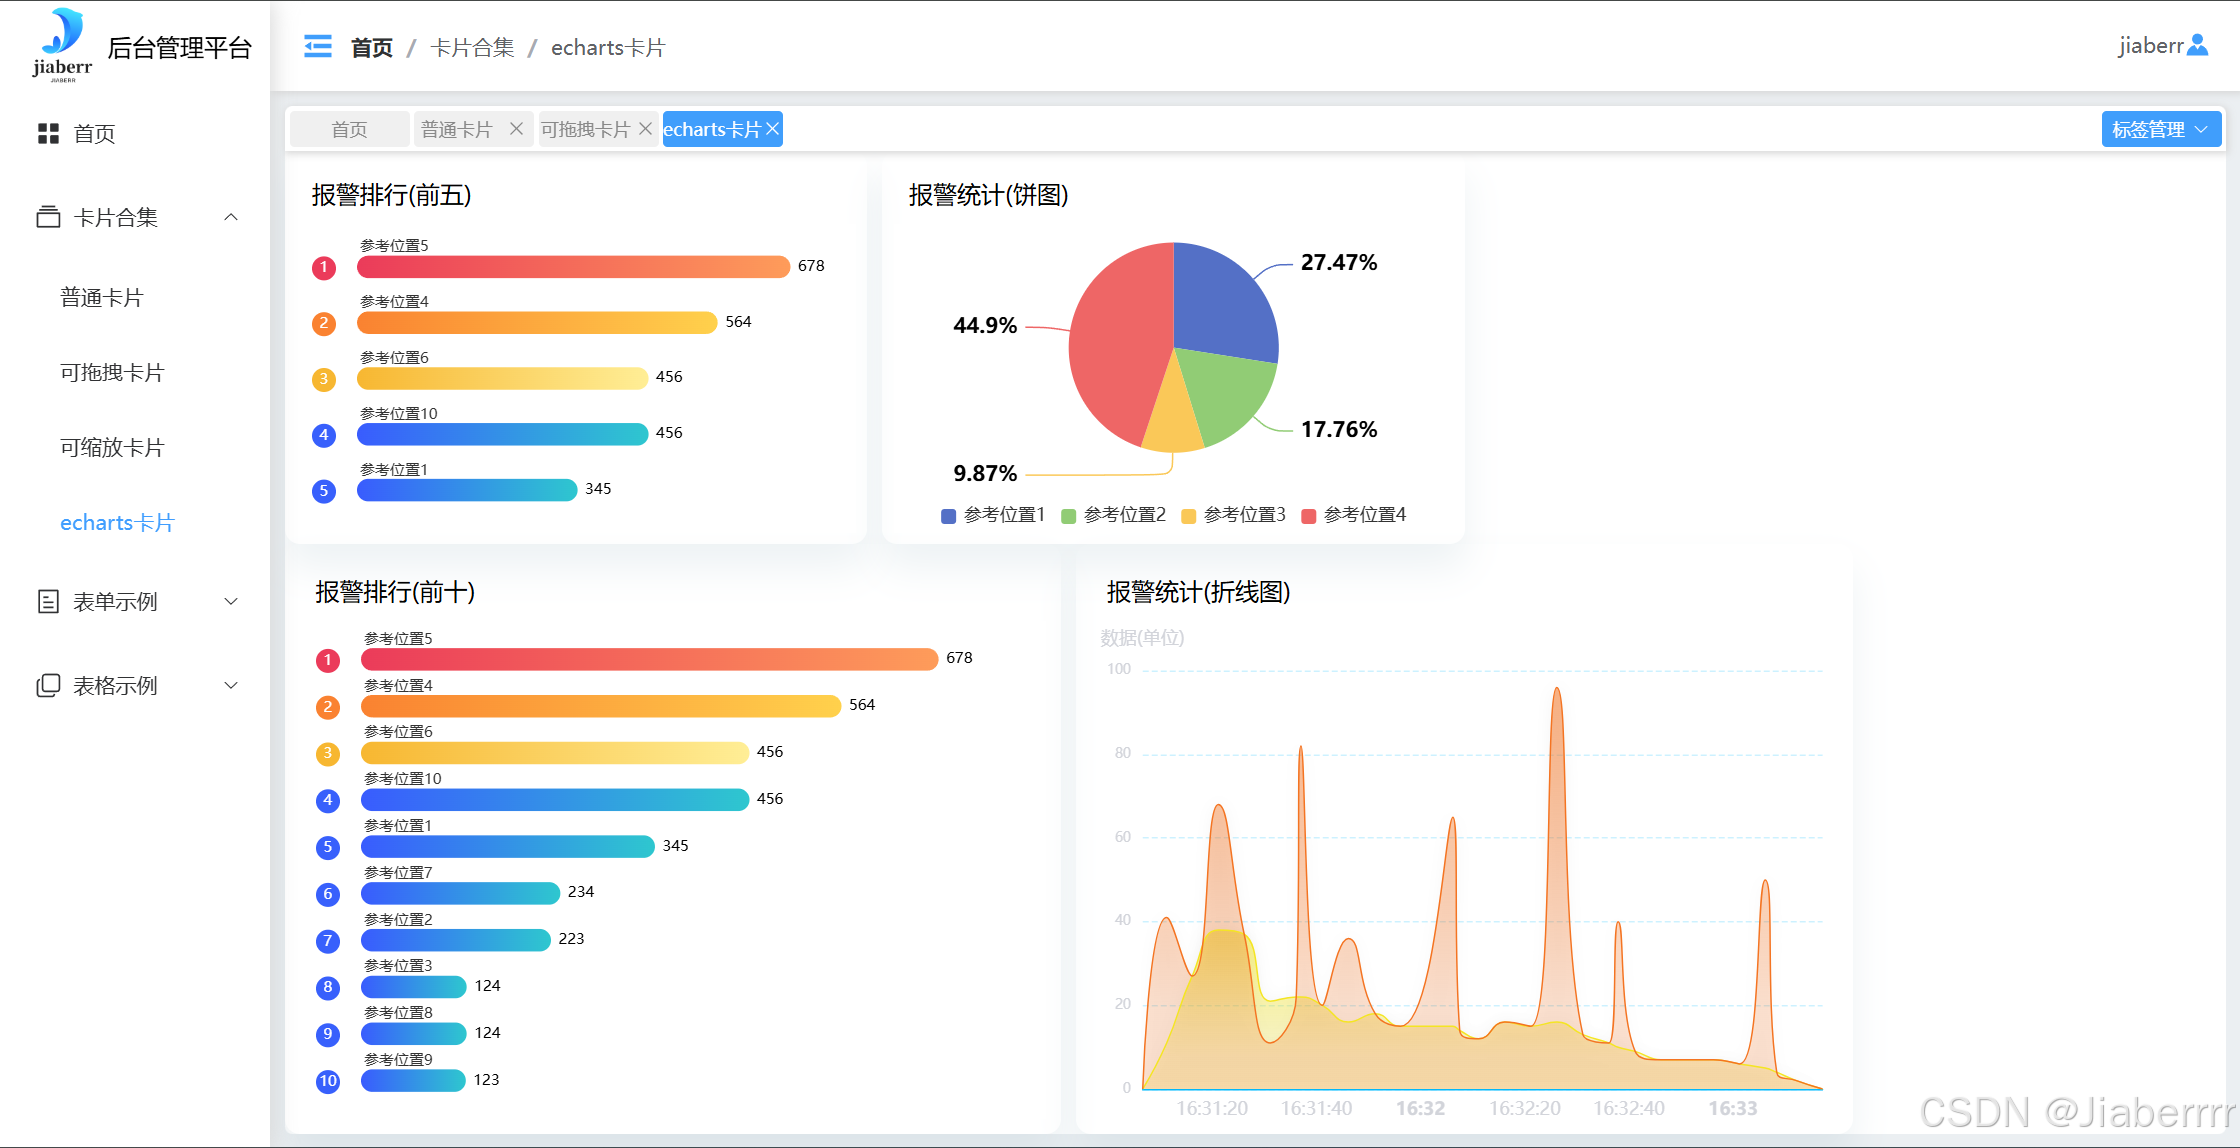Close the 可拖拽卡片 tab
The width and height of the screenshot is (2240, 1148).
(645, 129)
